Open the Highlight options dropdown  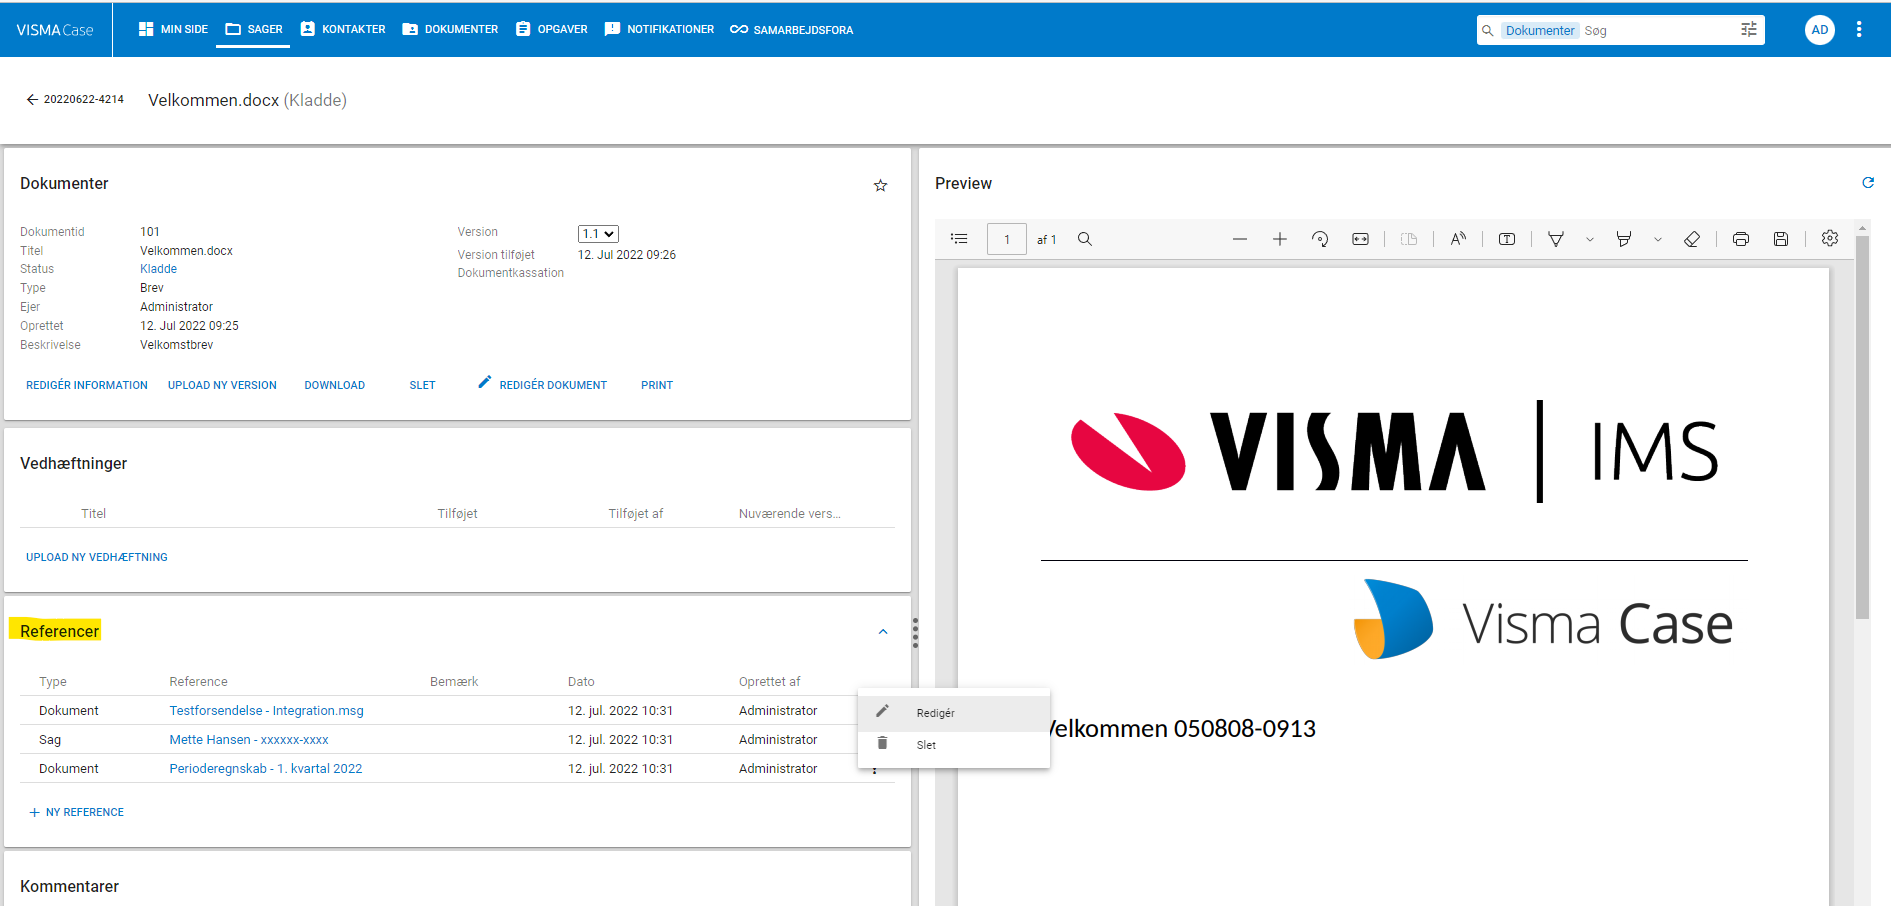(1658, 239)
